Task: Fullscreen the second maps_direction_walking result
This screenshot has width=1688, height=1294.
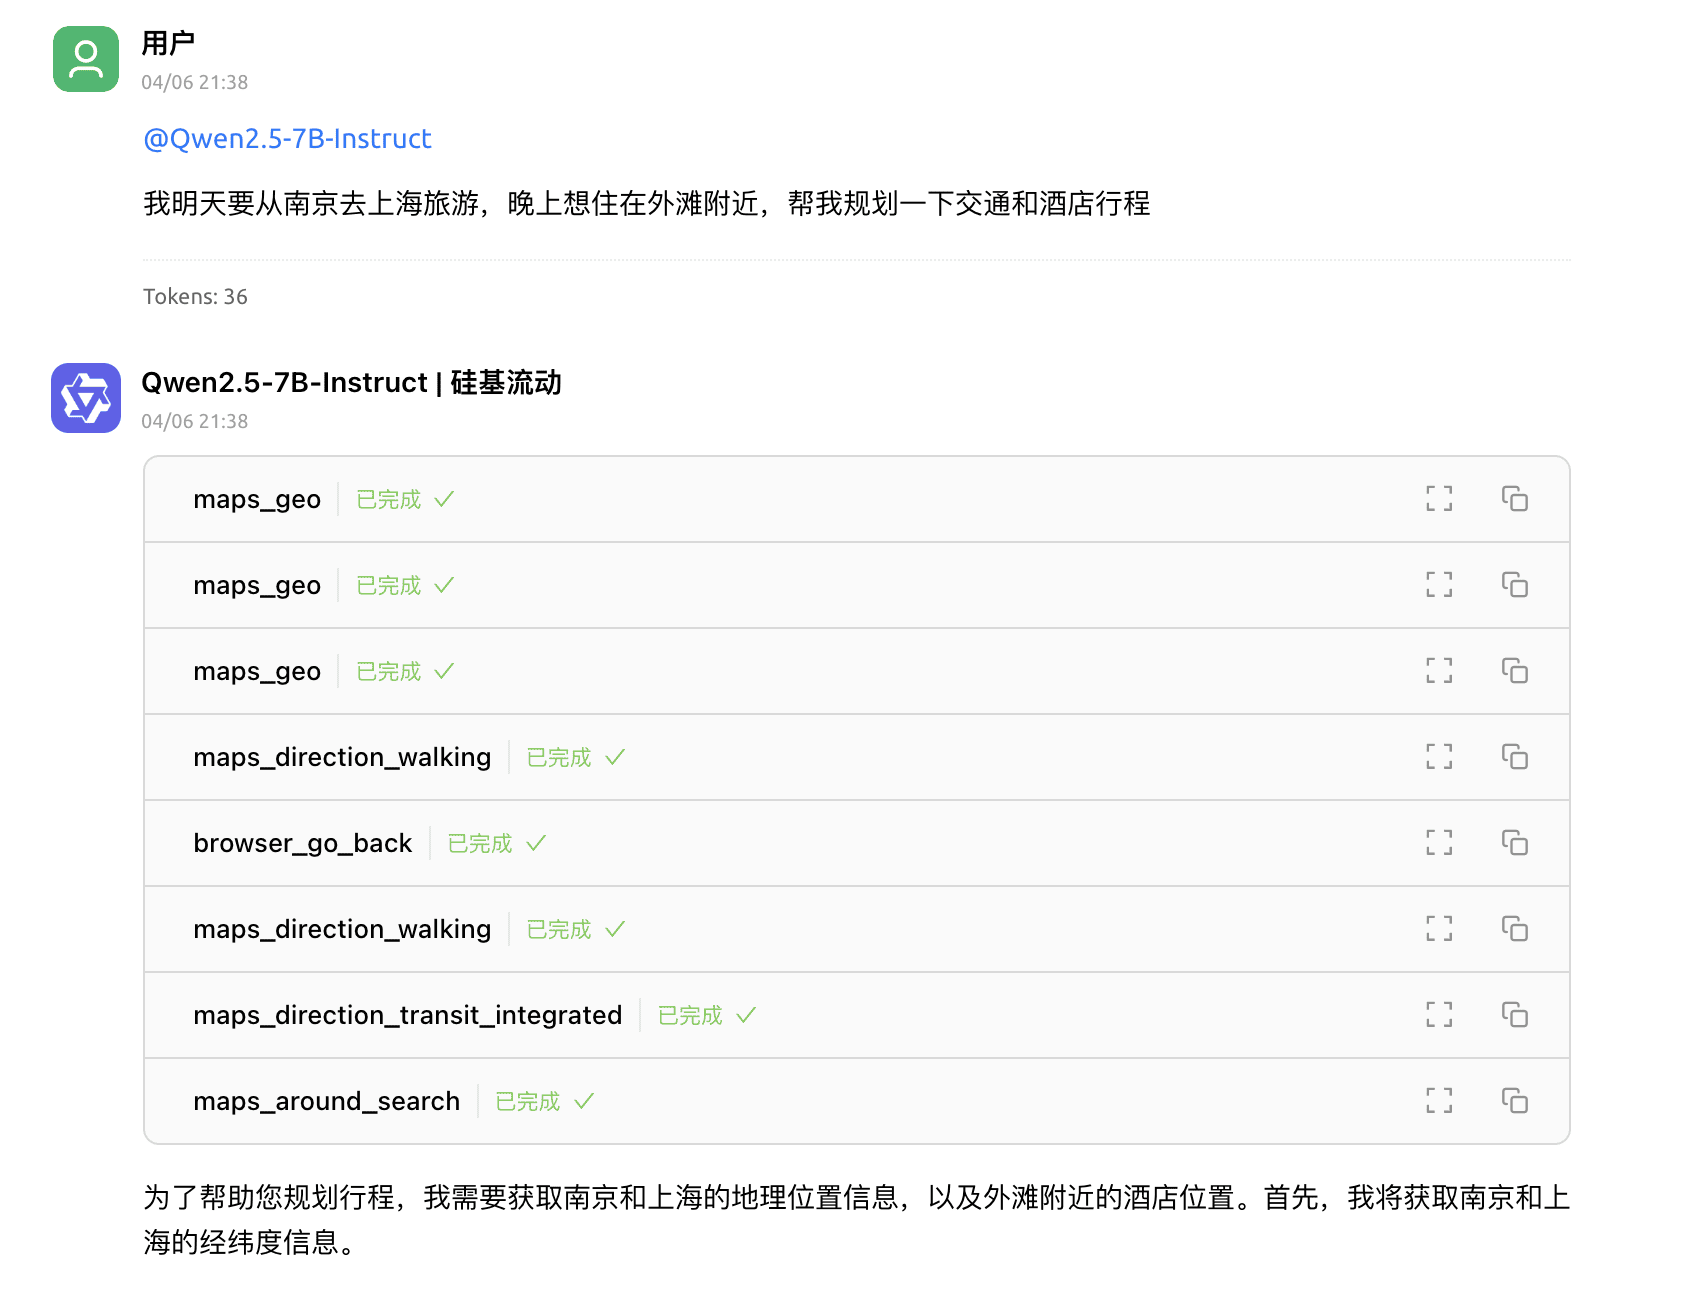Action: pos(1439,929)
